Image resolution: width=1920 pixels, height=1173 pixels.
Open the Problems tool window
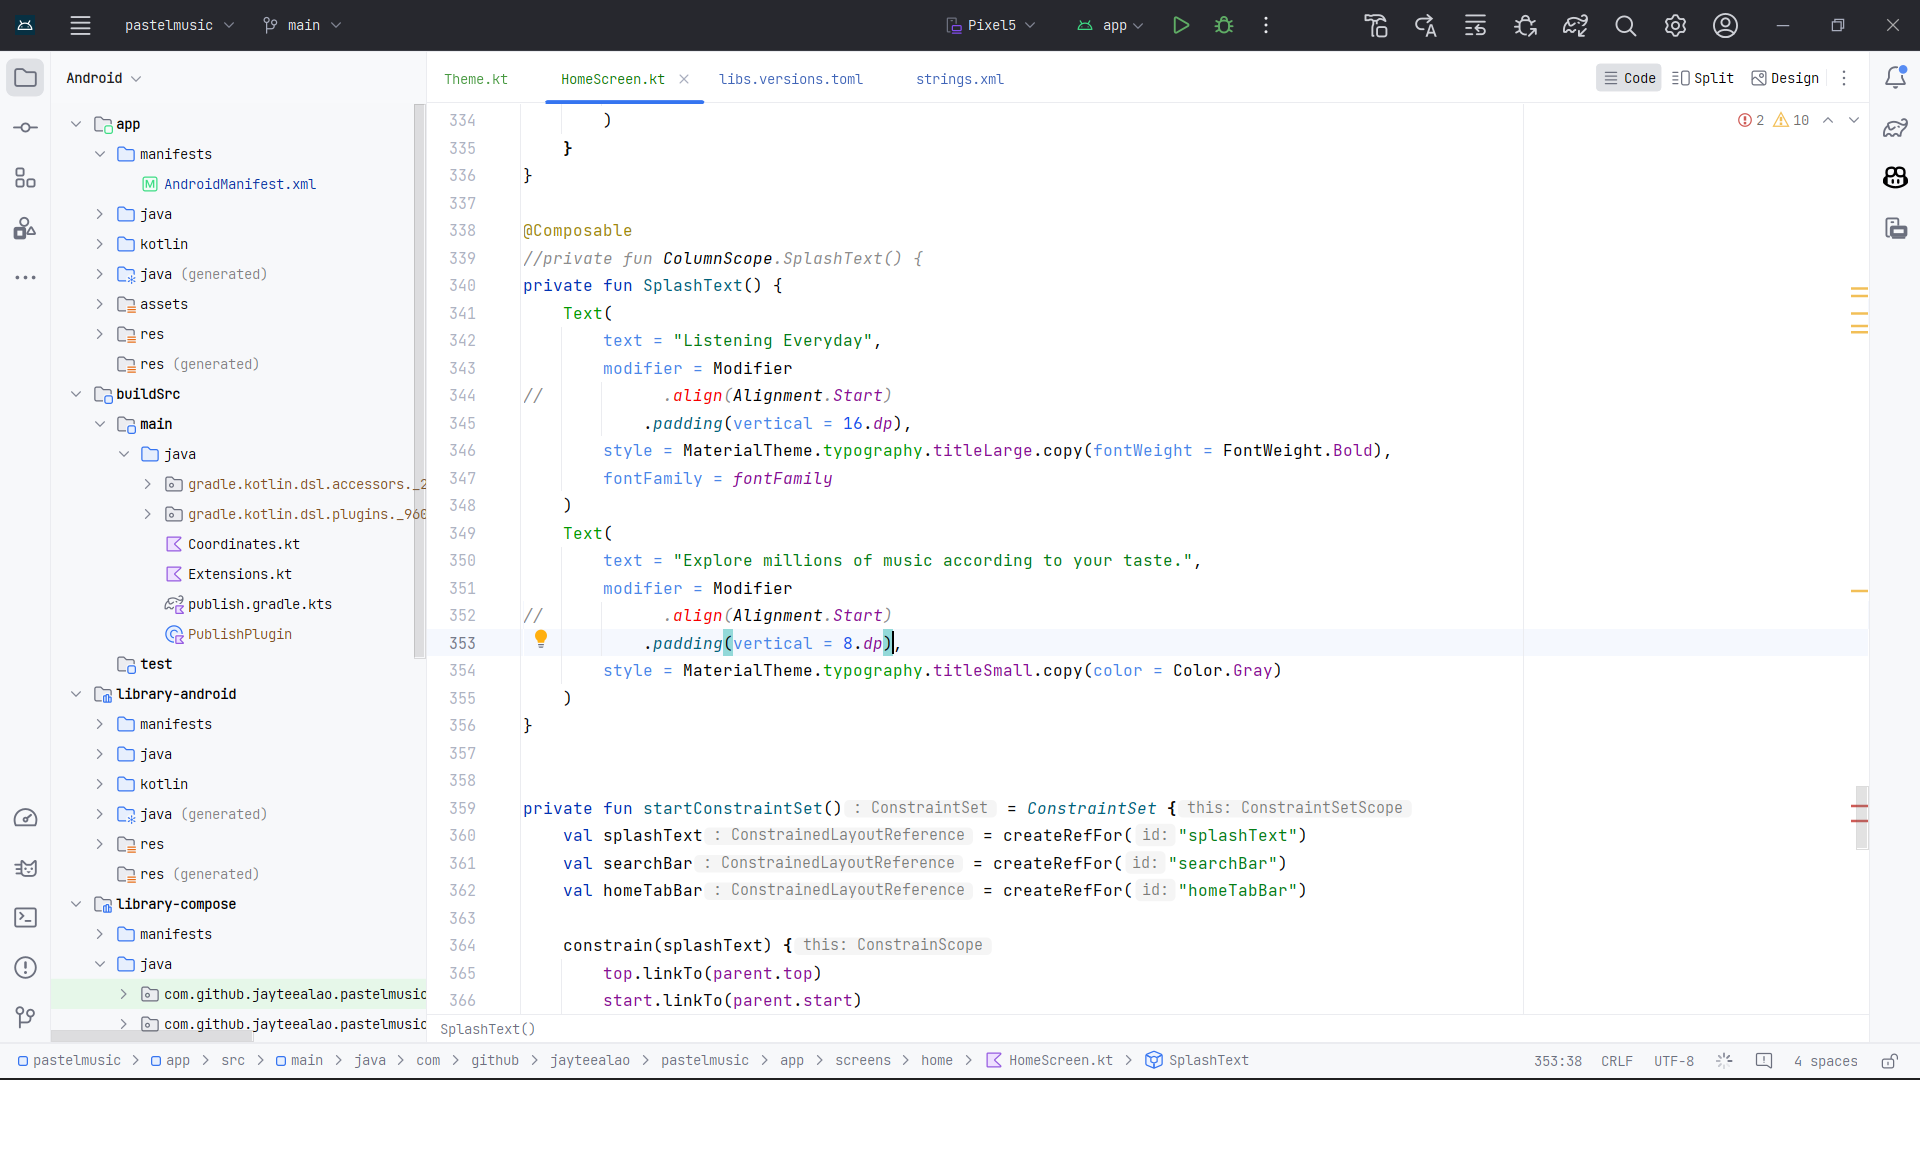tap(26, 968)
